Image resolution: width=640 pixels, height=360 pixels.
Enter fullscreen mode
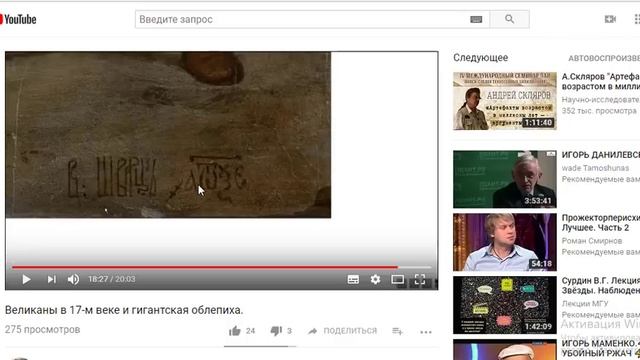click(x=420, y=279)
